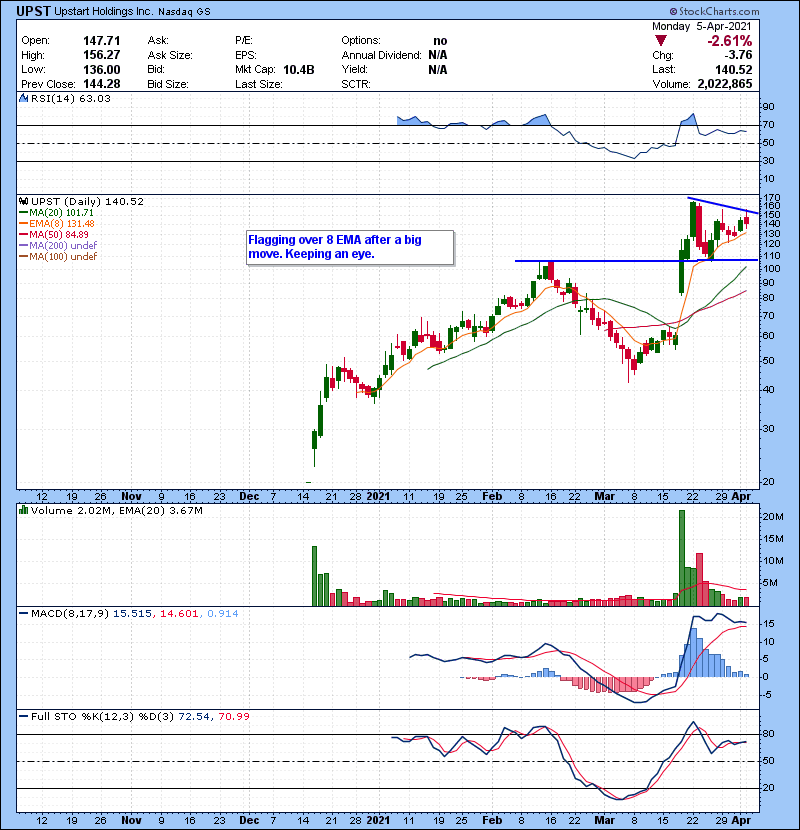Viewport: 800px width, 830px height.
Task: Click the red down-triangle change indicator
Action: [661, 41]
